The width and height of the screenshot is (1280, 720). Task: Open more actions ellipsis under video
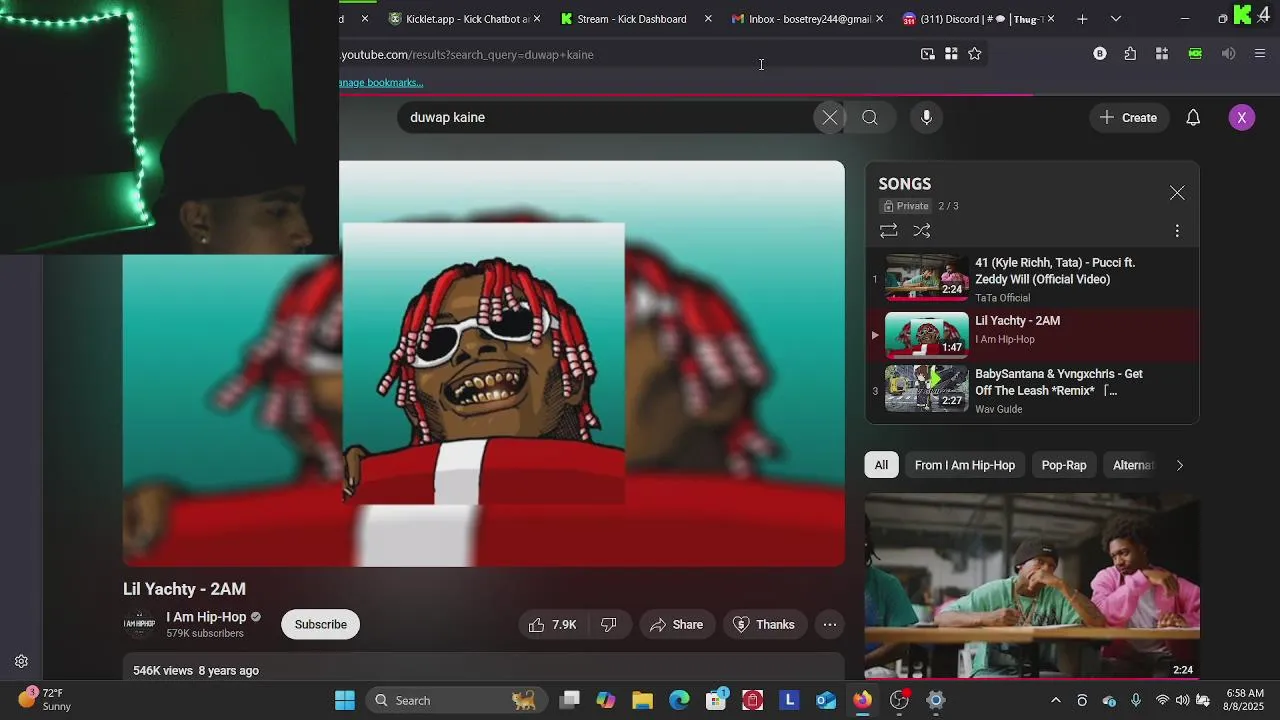(x=830, y=625)
